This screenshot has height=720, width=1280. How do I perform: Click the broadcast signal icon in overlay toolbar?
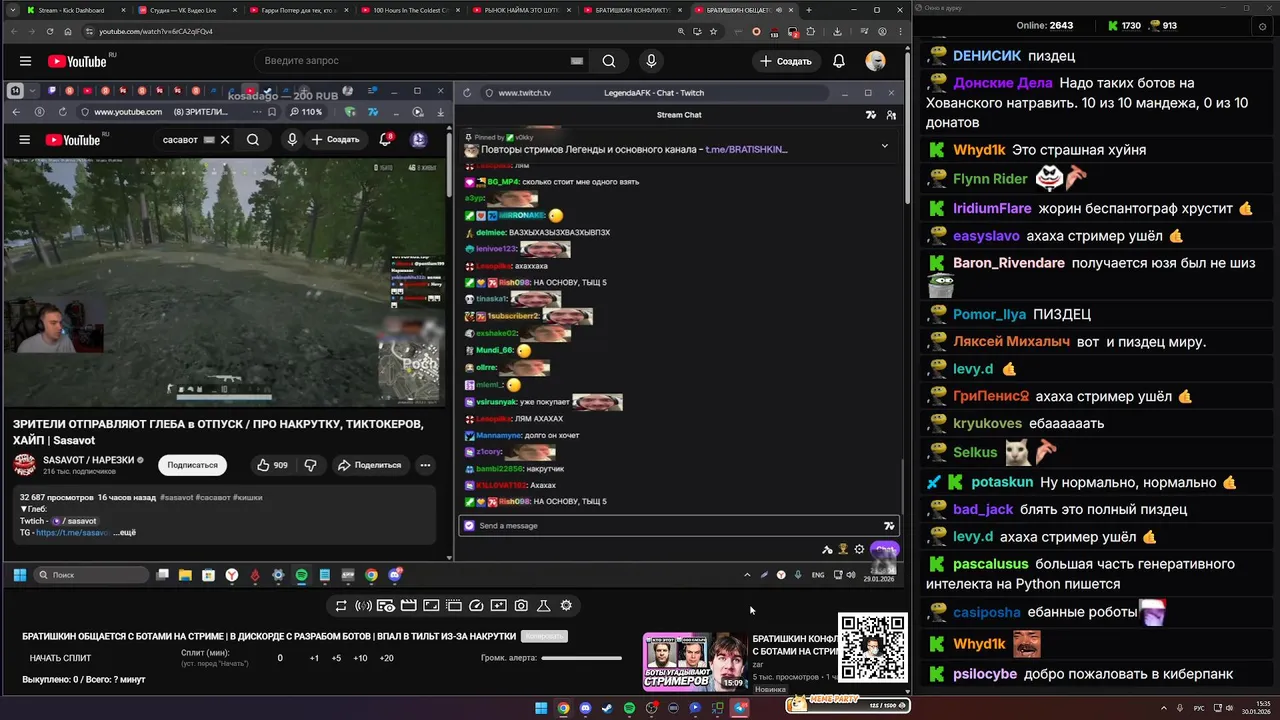click(x=363, y=605)
